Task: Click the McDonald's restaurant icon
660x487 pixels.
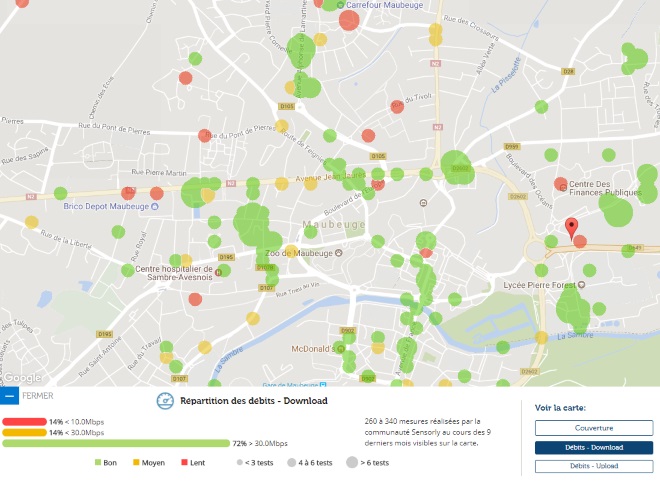Action: point(339,349)
